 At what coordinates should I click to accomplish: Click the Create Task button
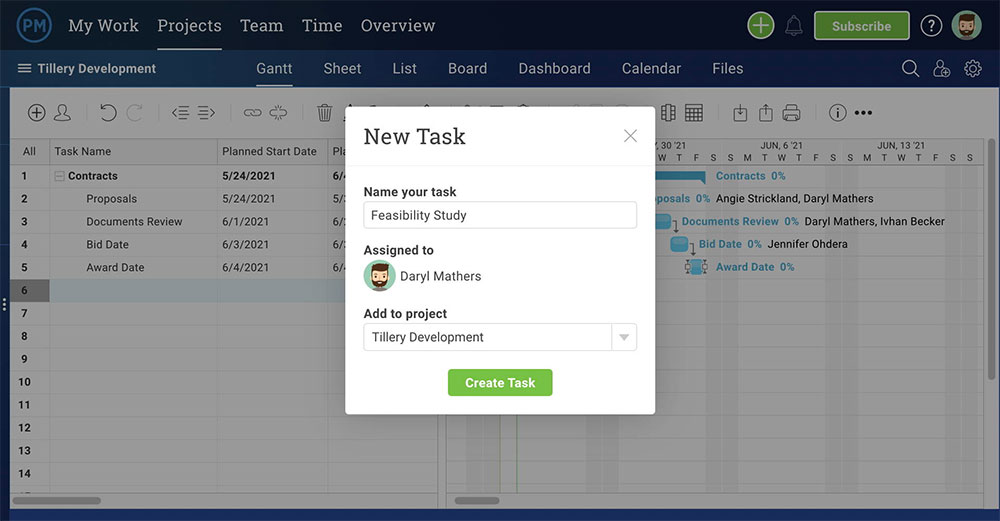(x=500, y=383)
